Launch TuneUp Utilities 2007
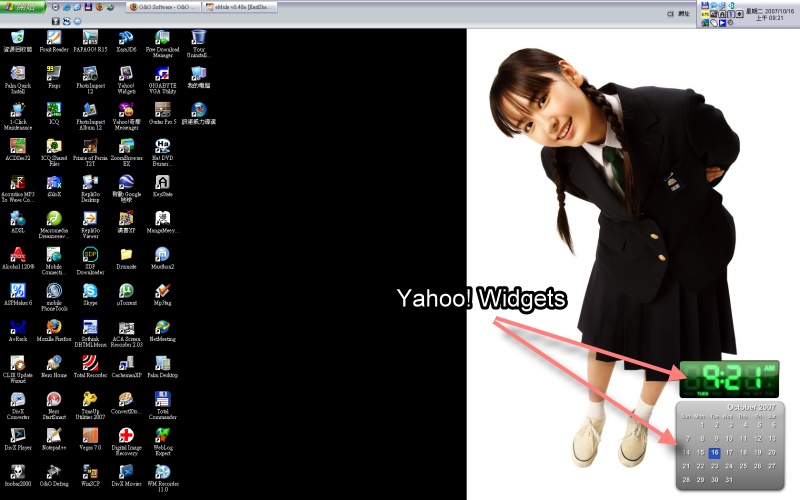 tap(90, 406)
